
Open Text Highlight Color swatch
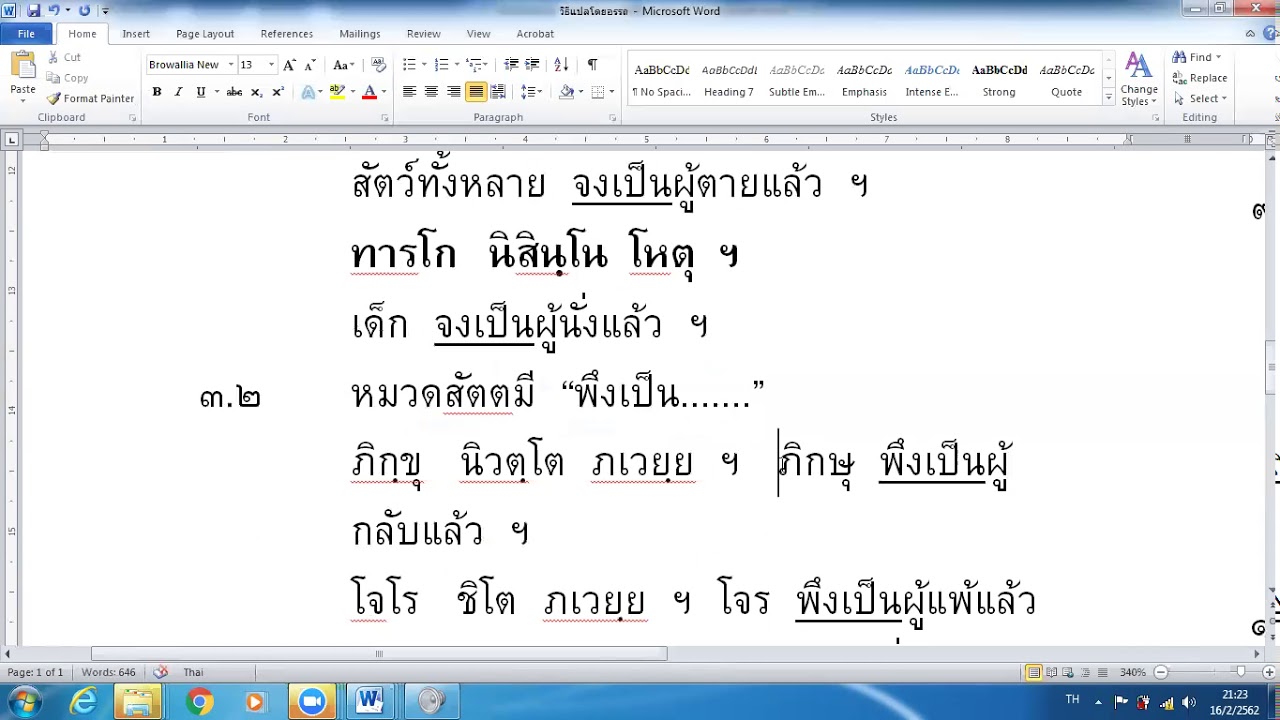[x=338, y=92]
